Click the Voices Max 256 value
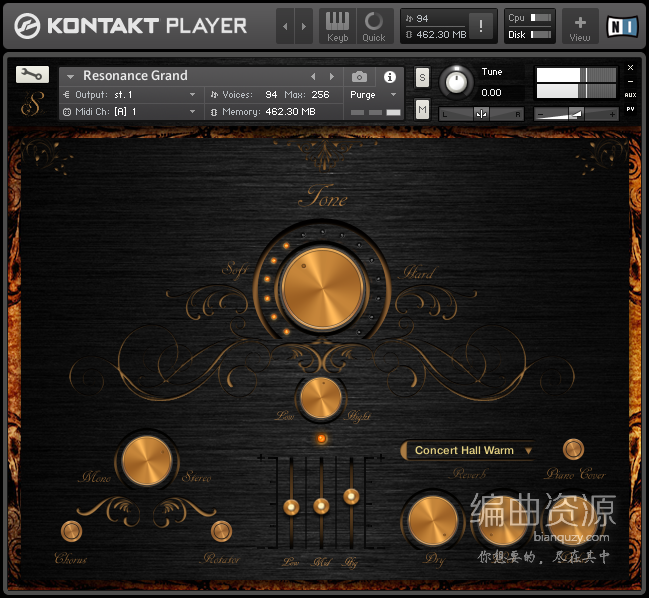Viewport: 649px width, 598px height. pos(320,95)
